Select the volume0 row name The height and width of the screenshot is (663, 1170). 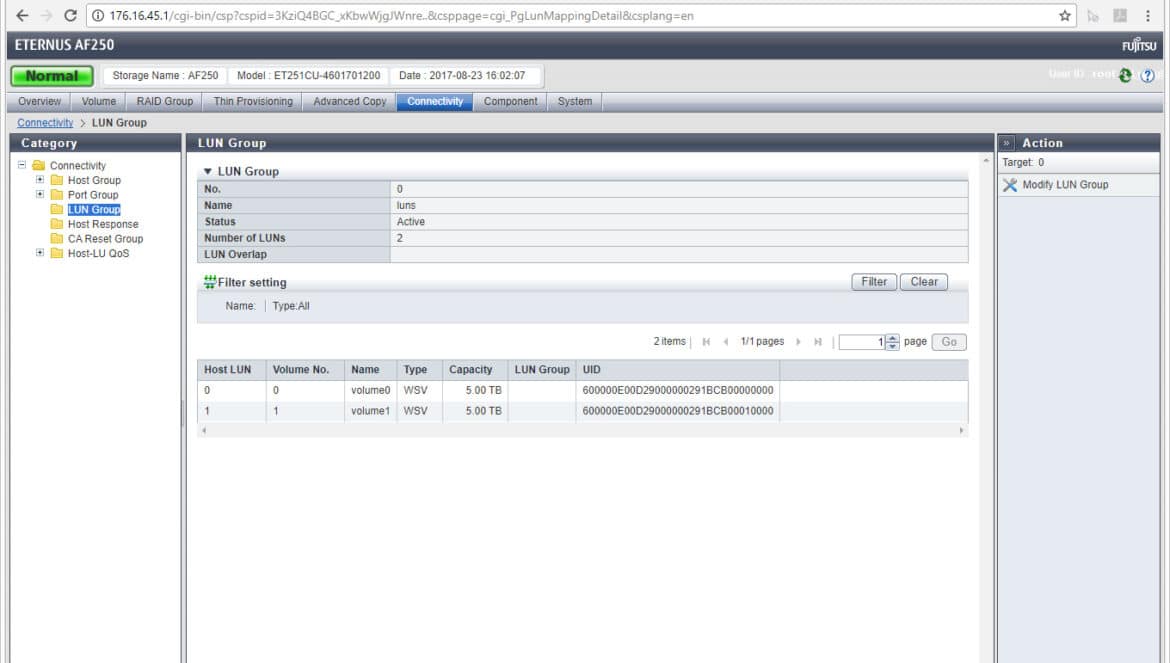(370, 390)
